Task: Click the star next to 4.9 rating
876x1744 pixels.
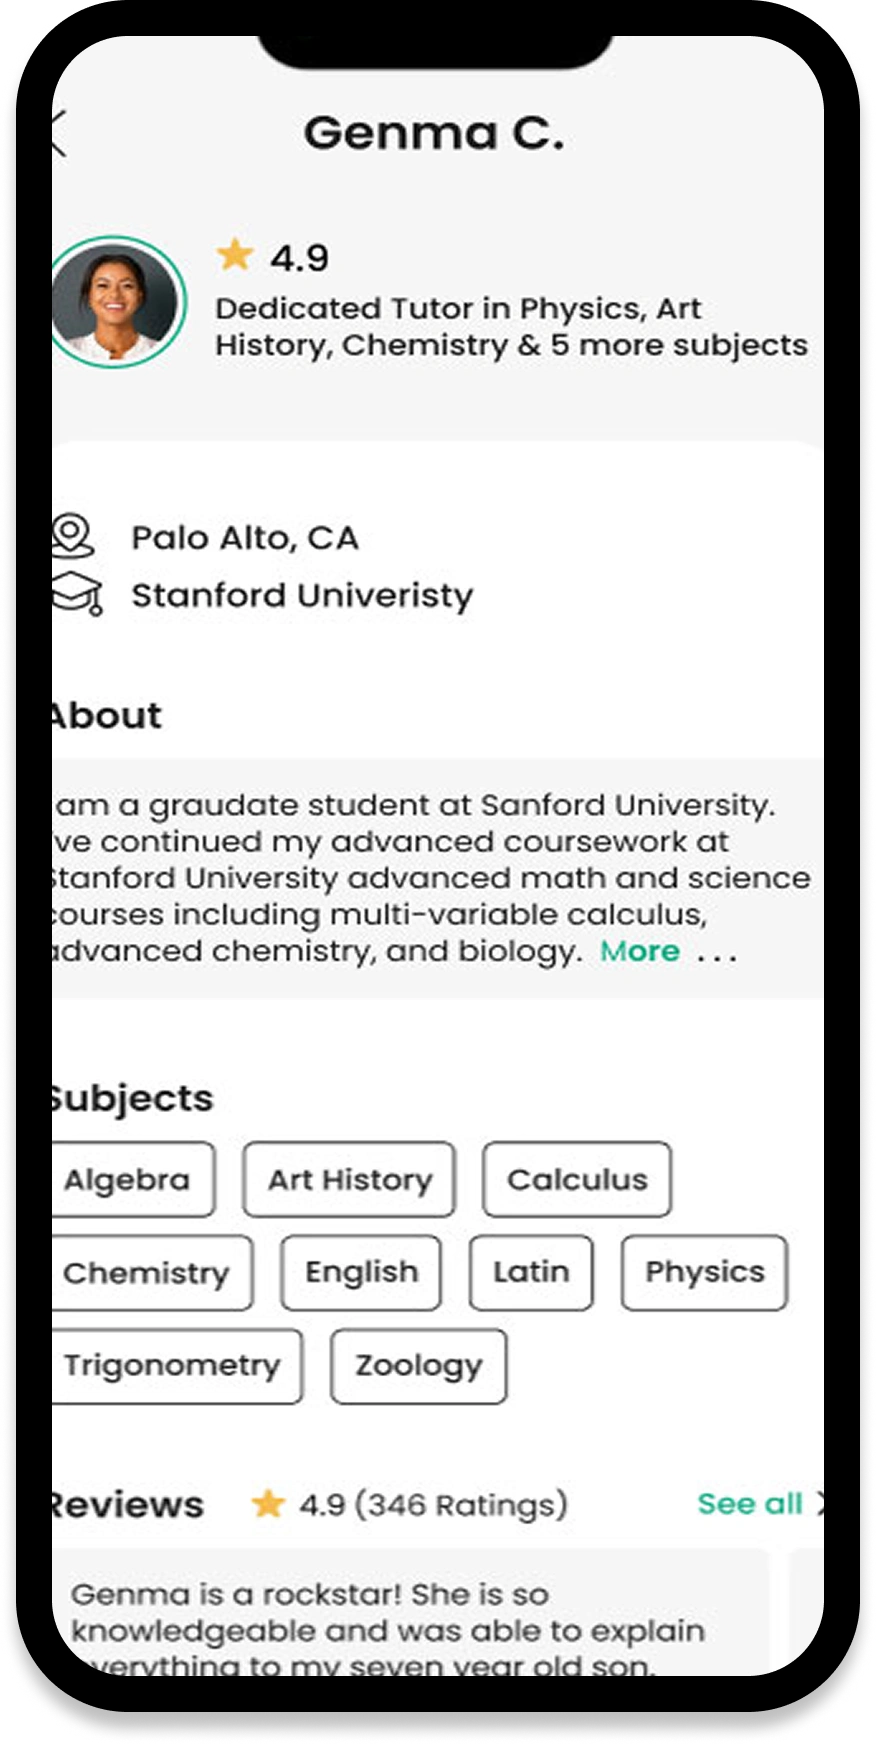Action: click(x=235, y=256)
